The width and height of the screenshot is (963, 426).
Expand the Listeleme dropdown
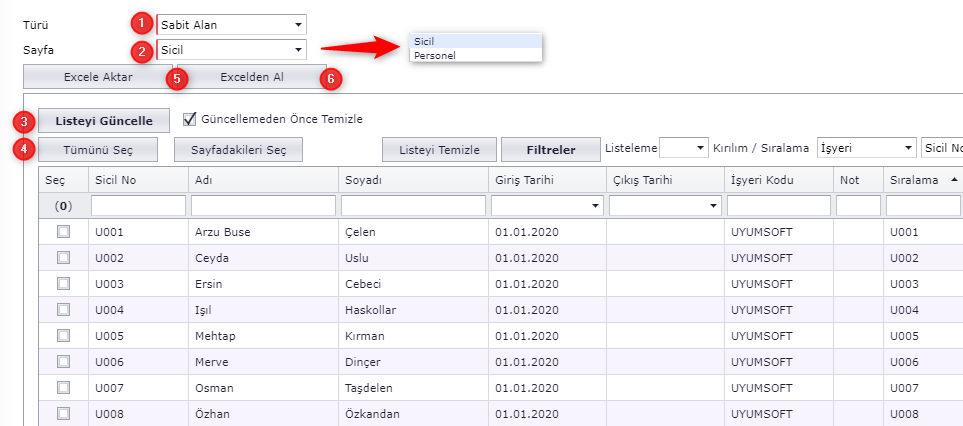point(684,148)
